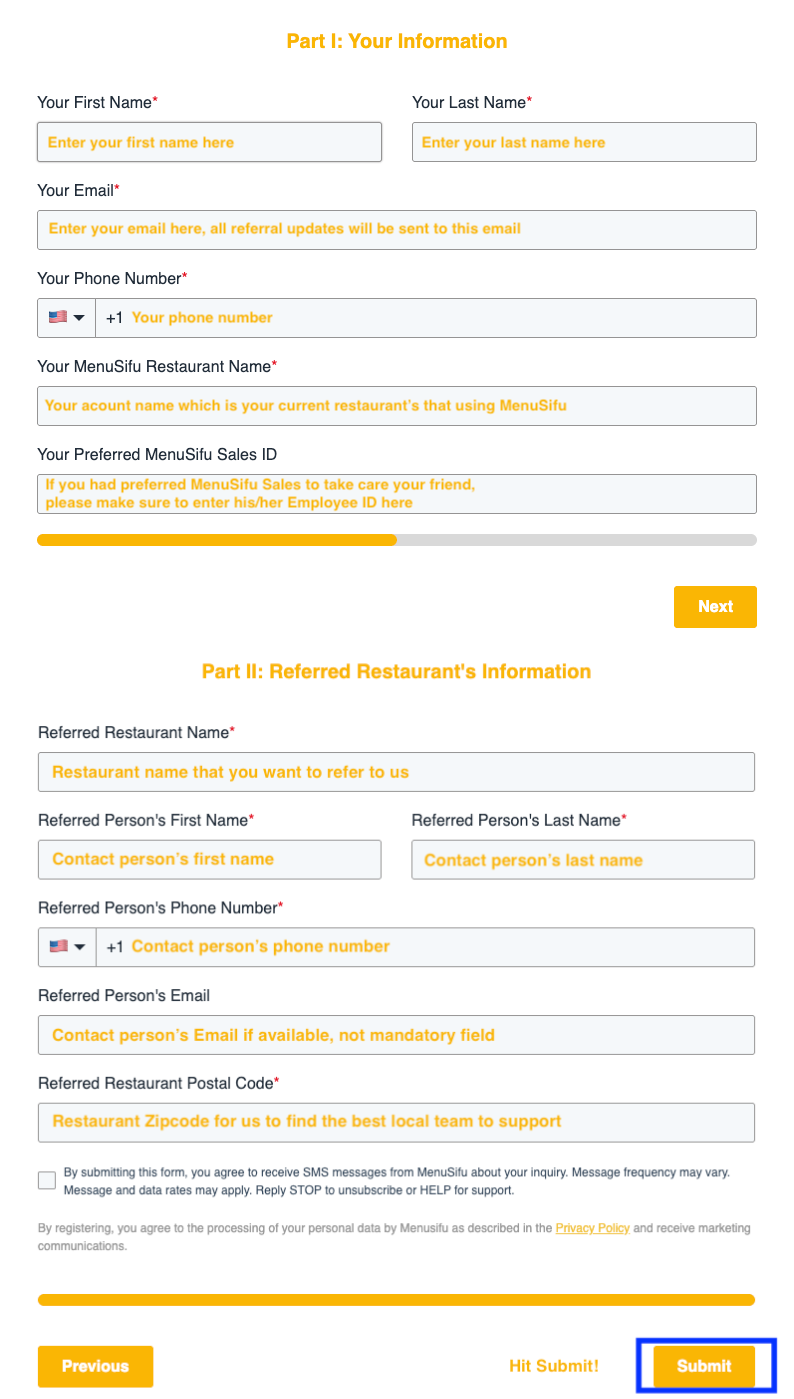794x1399 pixels.
Task: Enable the SMS messages consent checkbox
Action: pyautogui.click(x=46, y=1180)
